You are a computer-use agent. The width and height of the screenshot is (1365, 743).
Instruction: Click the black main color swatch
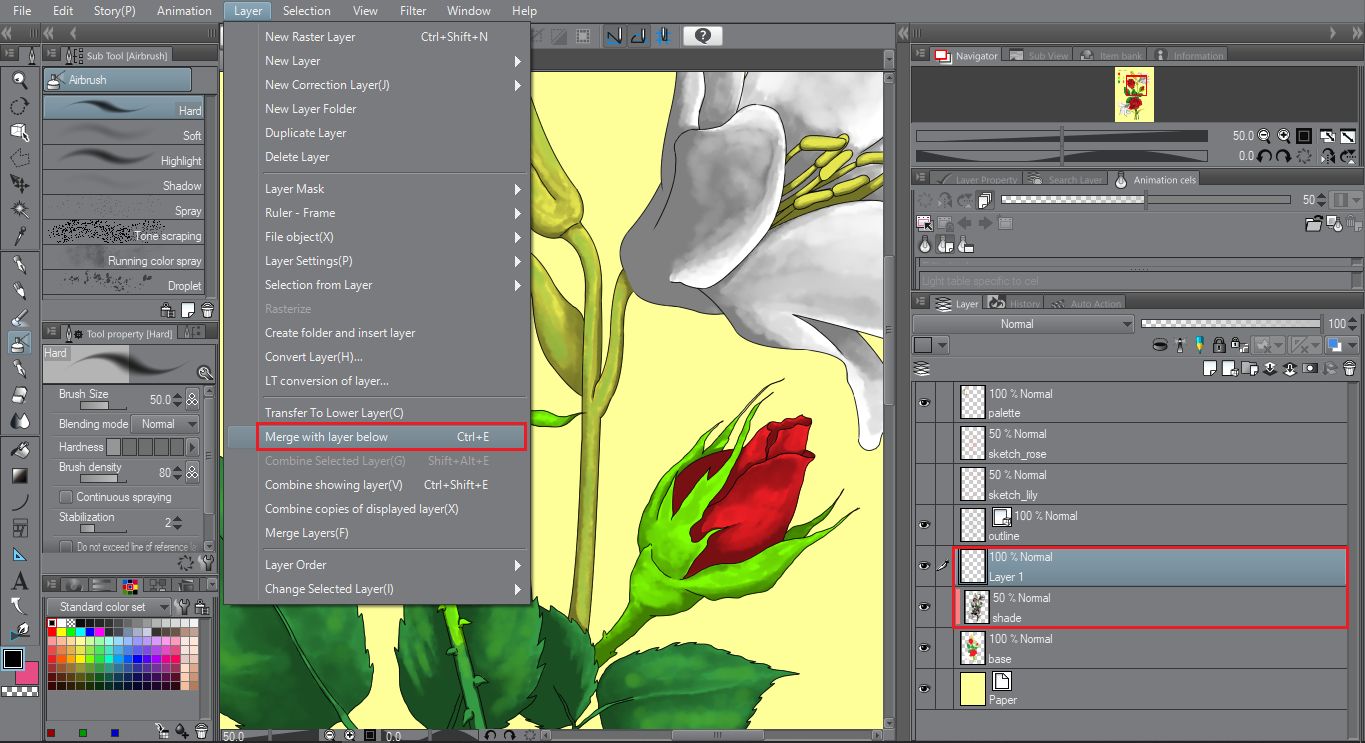coord(13,659)
